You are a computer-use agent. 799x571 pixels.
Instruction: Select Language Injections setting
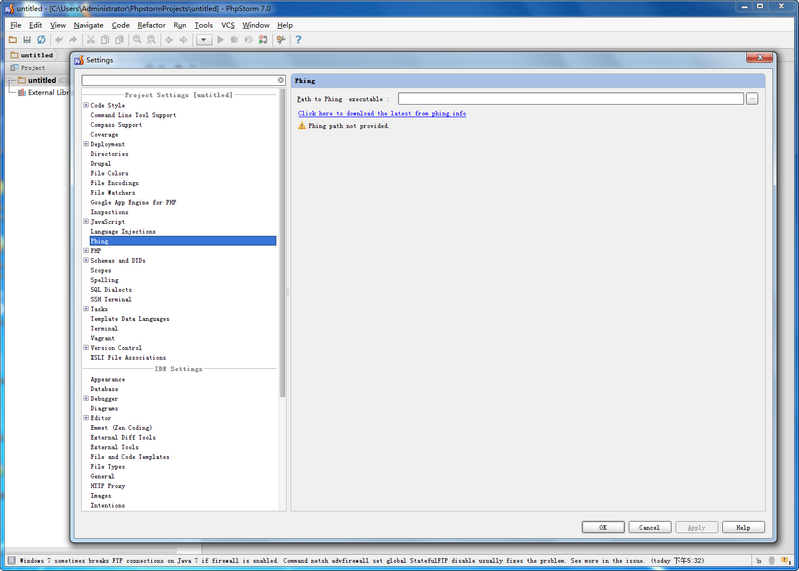[123, 231]
